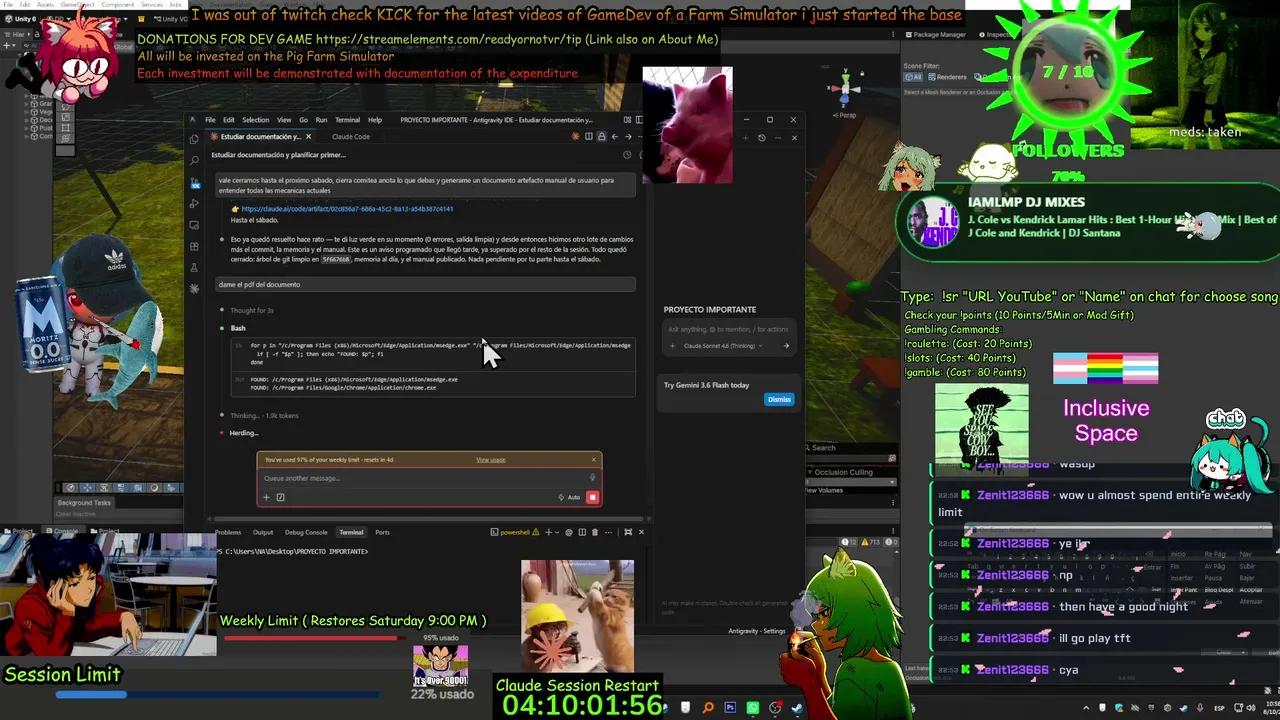Screen dimensions: 1280x720
Task: Open Run and Debug in the activity bar
Action: 194,204
